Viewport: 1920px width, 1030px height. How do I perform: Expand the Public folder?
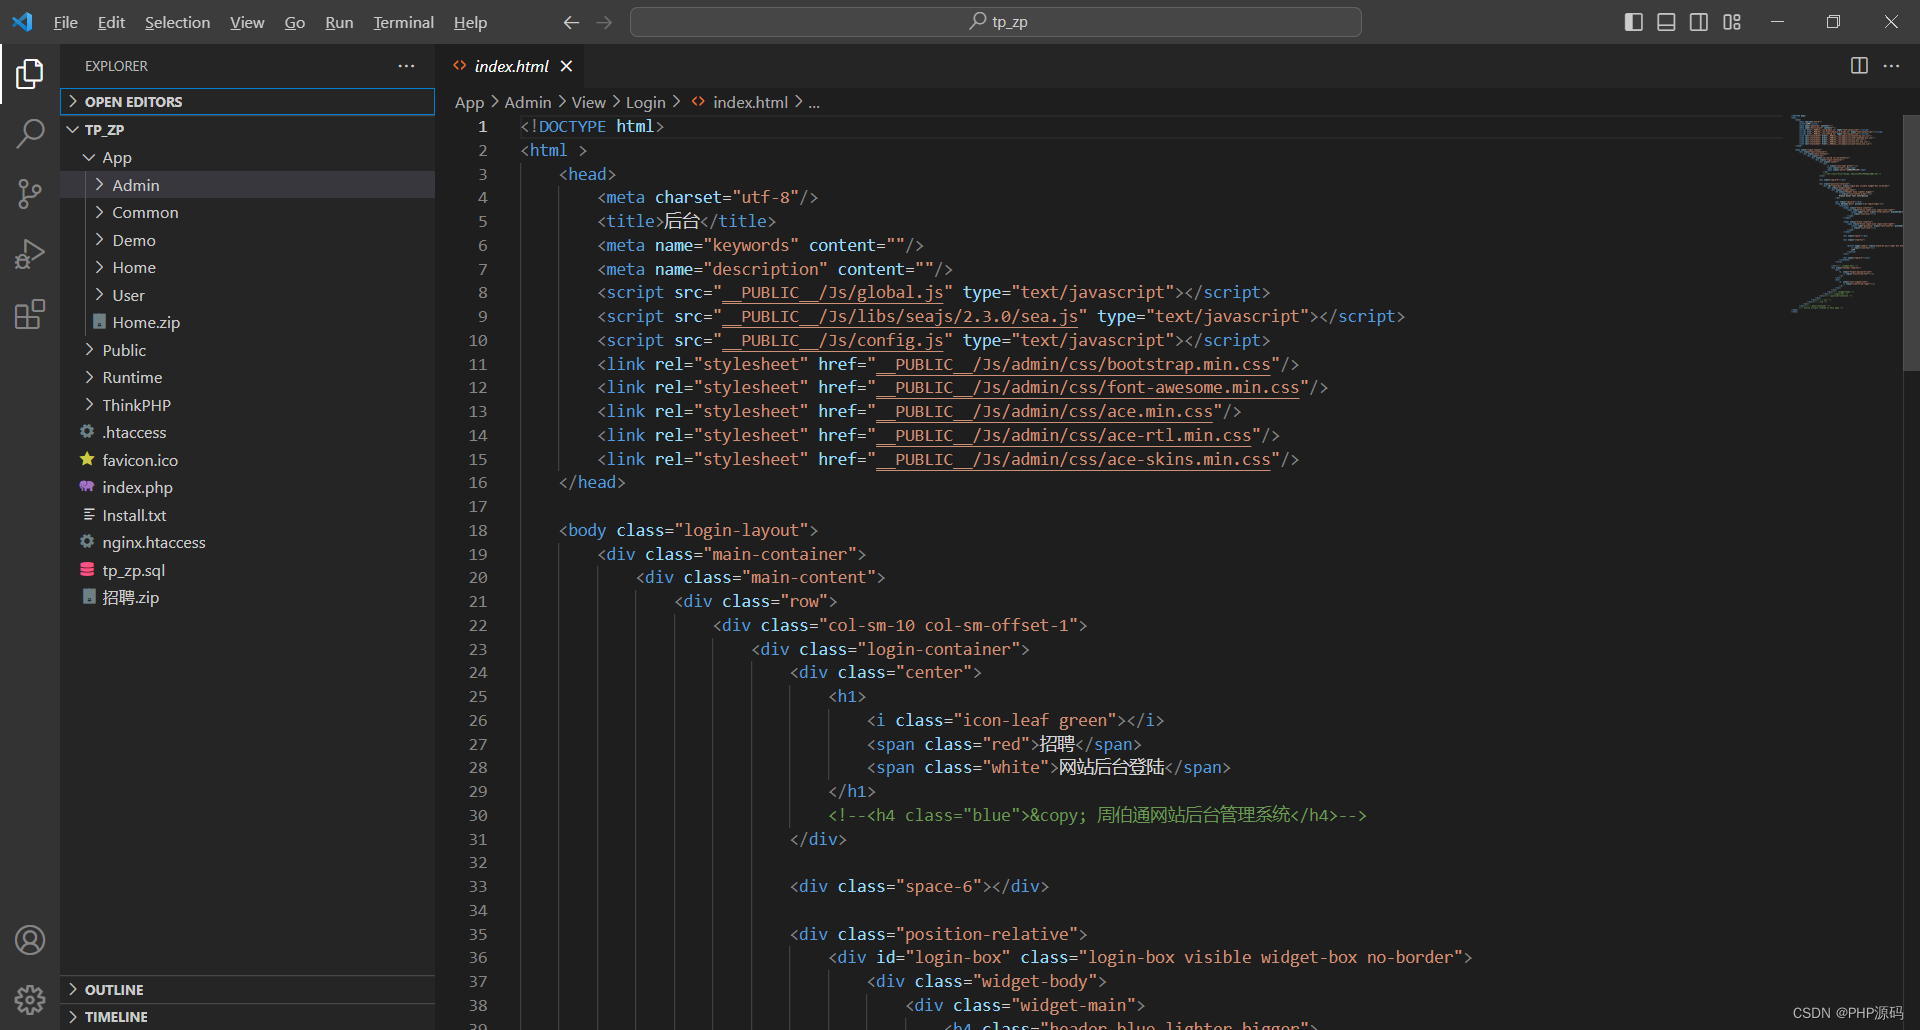click(247, 350)
